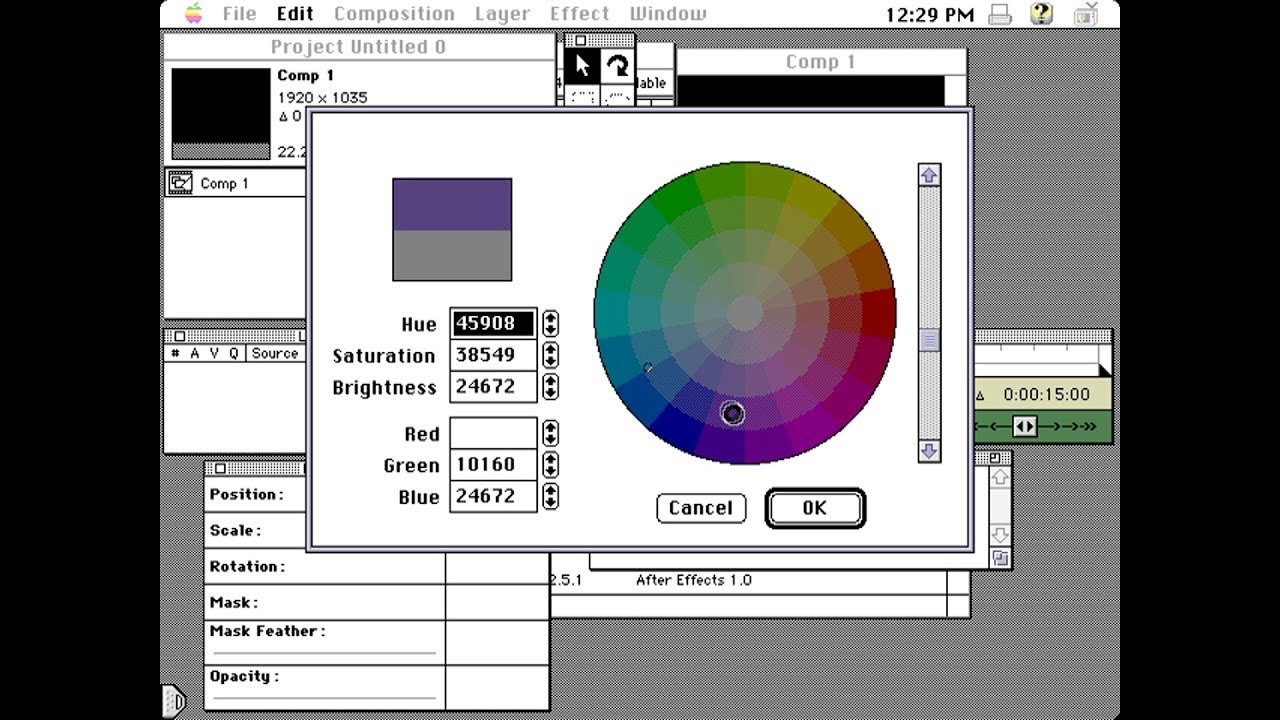1280x720 pixels.
Task: Click the Mask property row
Action: [x=377, y=602]
